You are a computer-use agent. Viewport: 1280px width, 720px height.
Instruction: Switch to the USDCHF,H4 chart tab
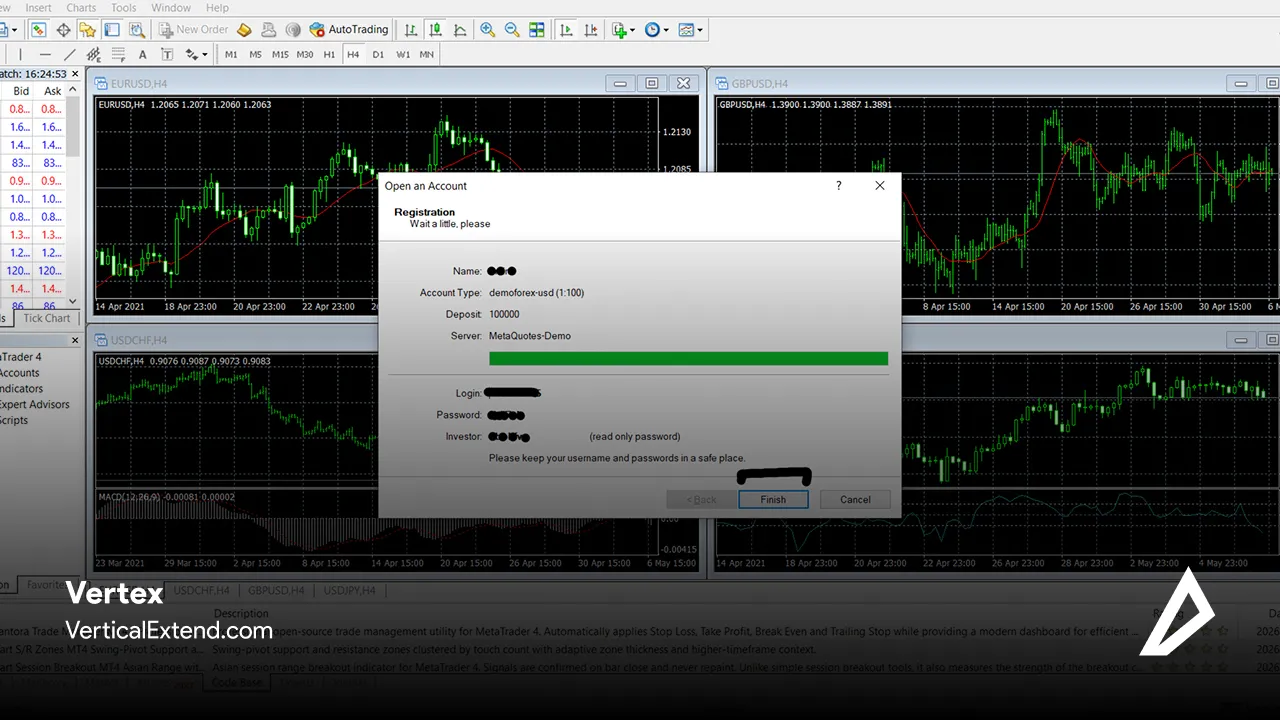pyautogui.click(x=202, y=590)
